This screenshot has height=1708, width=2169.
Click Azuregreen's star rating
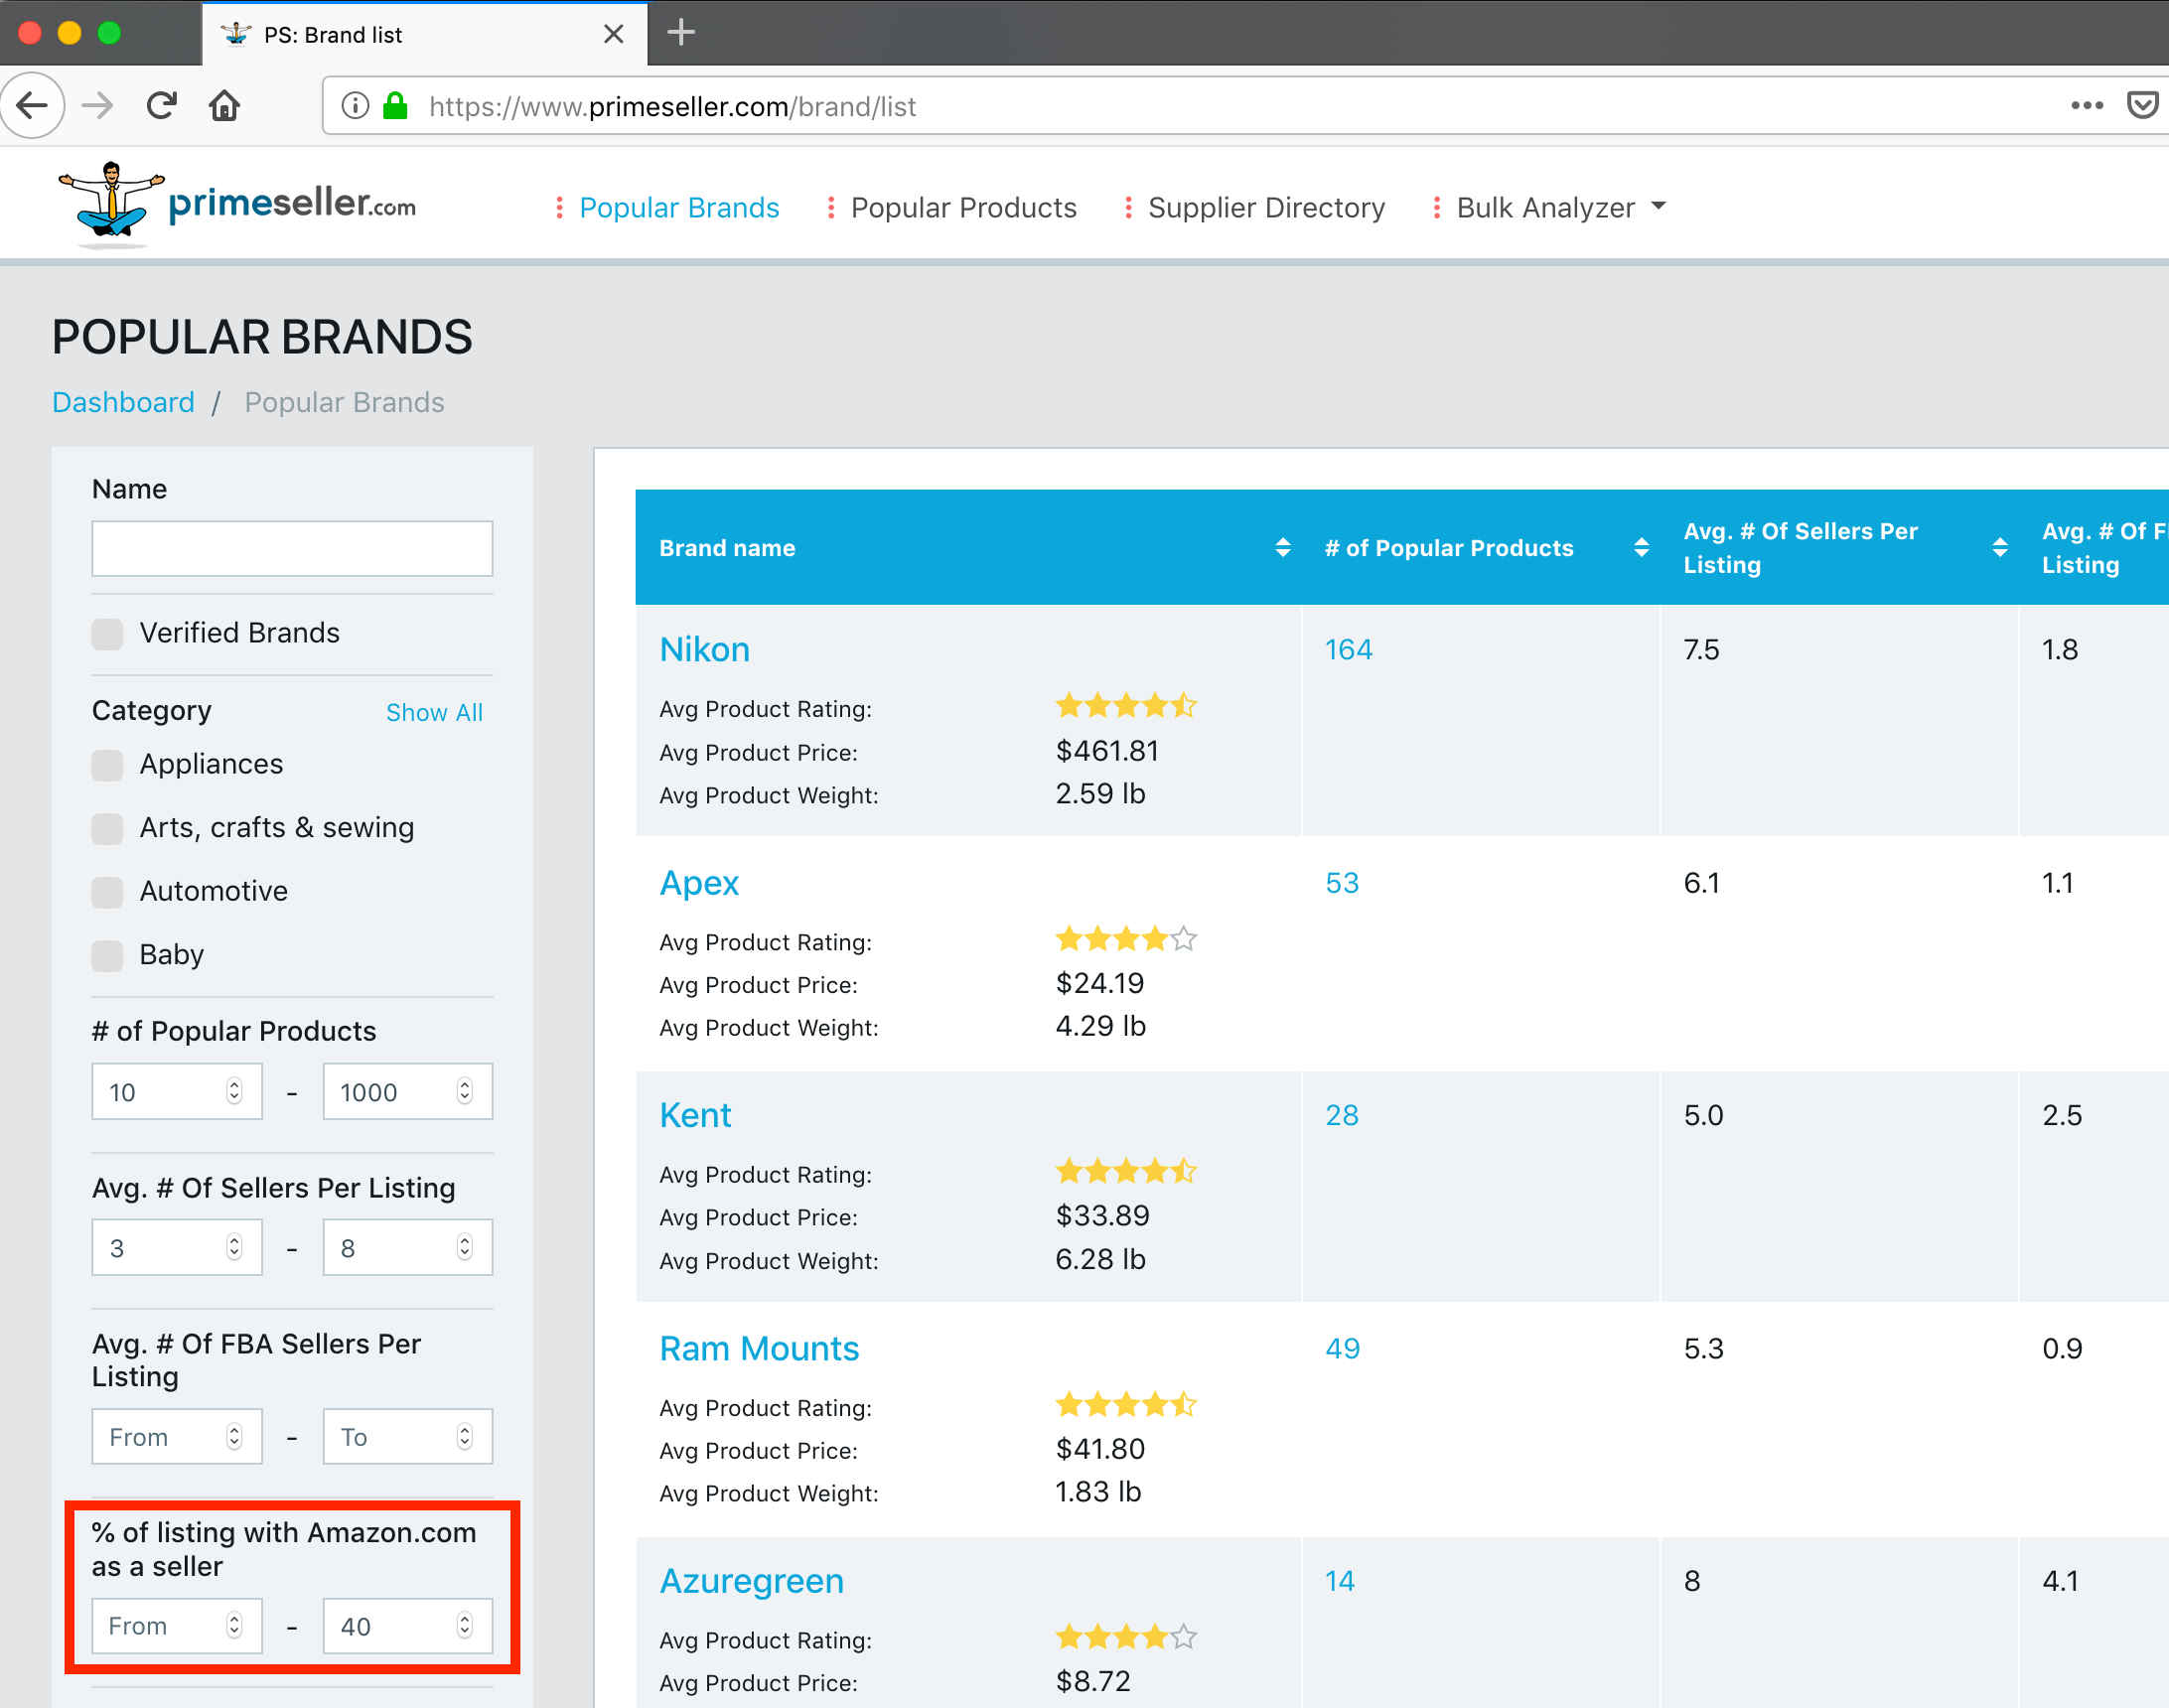1126,1637
